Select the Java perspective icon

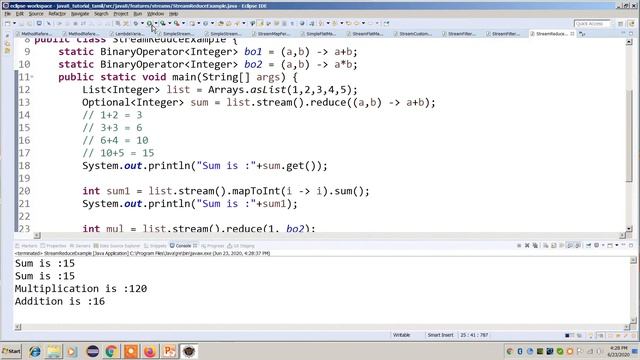[631, 24]
